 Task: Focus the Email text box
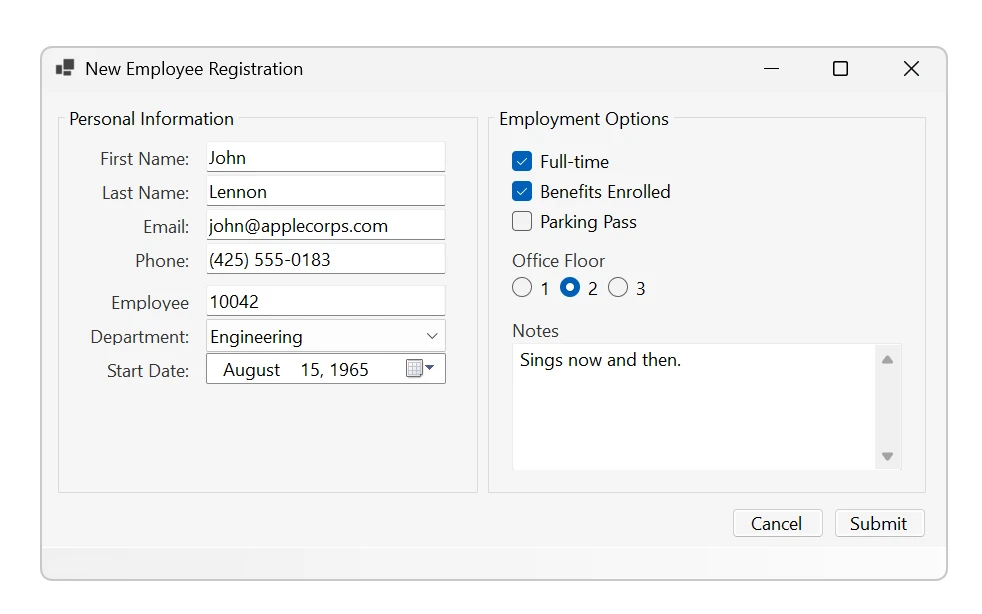(x=325, y=226)
